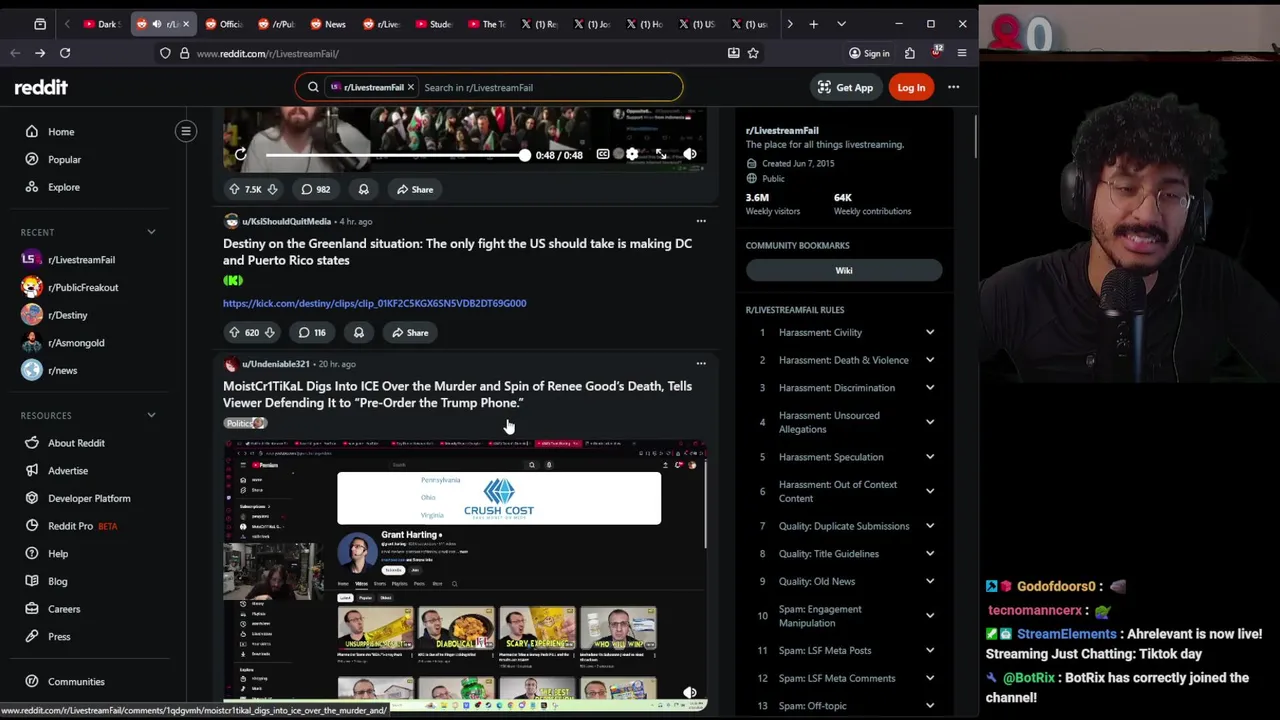Viewport: 1280px width, 720px height.
Task: Share the Destiny Greenland post
Action: (x=410, y=332)
